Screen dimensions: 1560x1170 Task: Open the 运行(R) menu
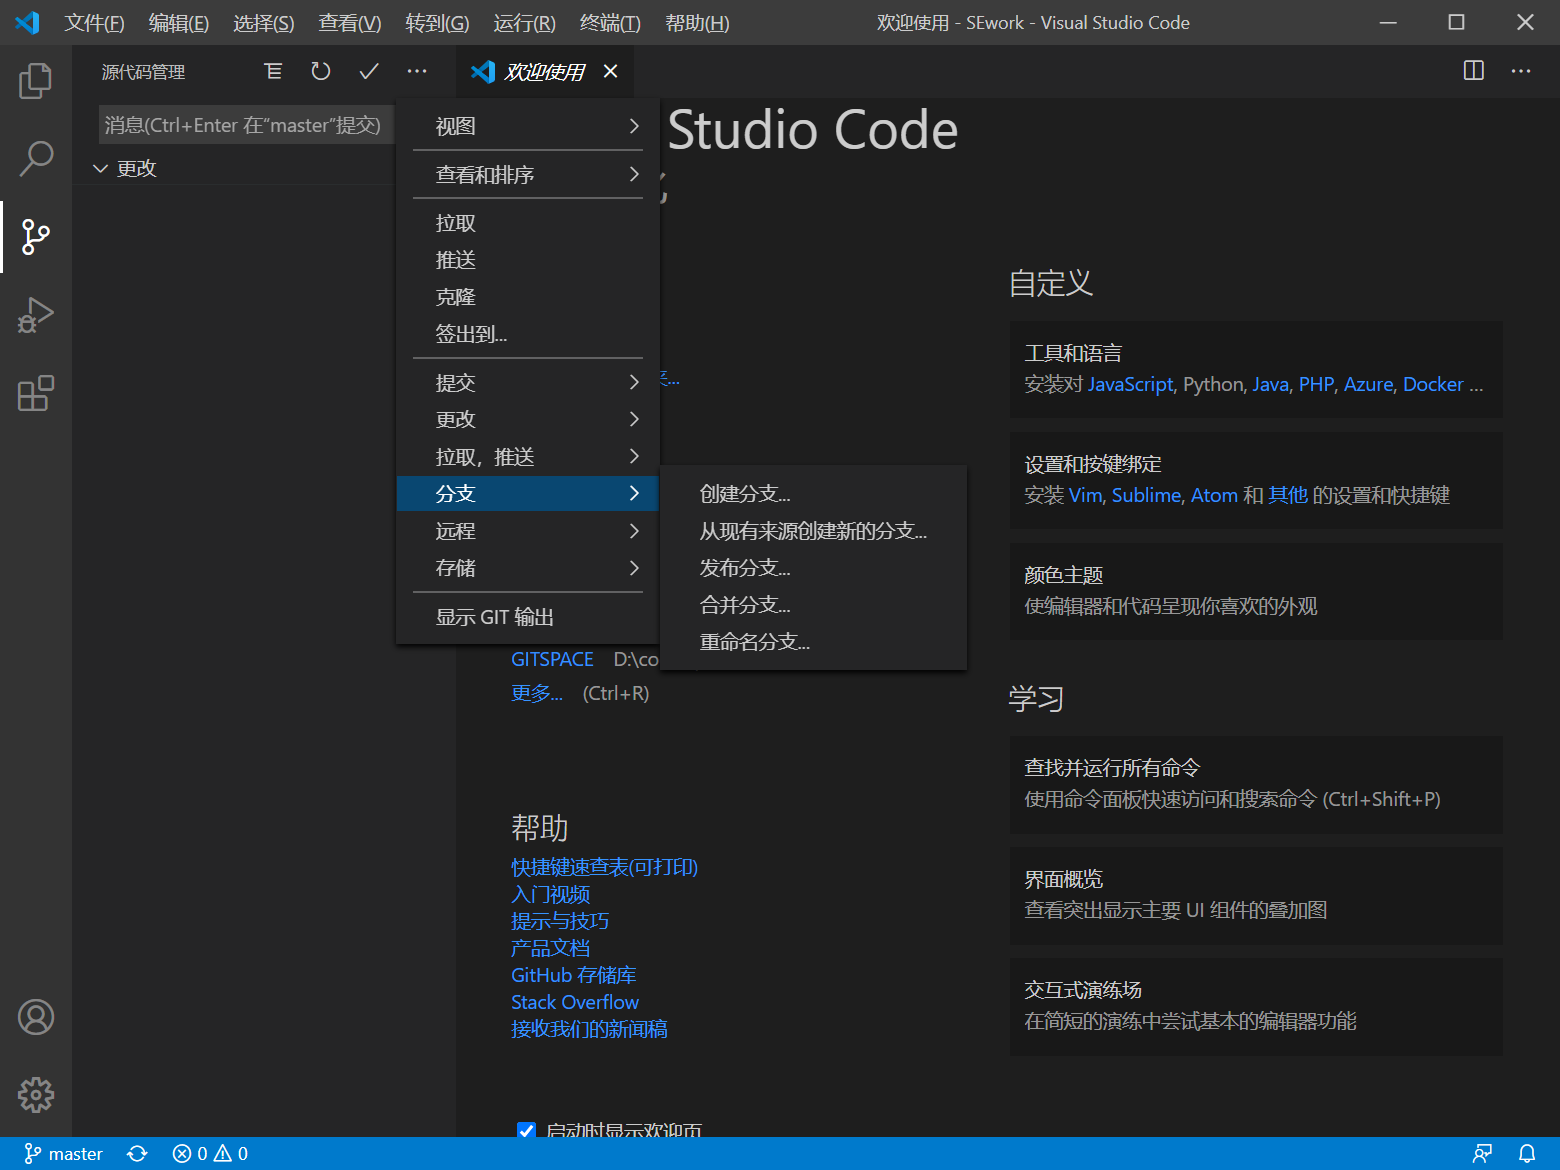524,22
